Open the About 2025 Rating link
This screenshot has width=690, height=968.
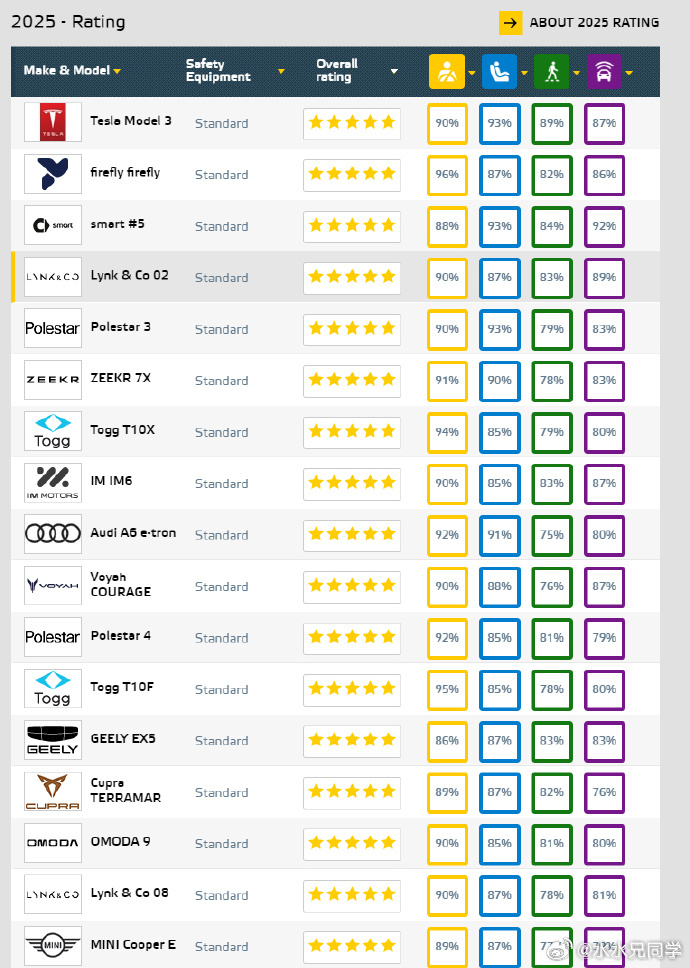tap(594, 23)
